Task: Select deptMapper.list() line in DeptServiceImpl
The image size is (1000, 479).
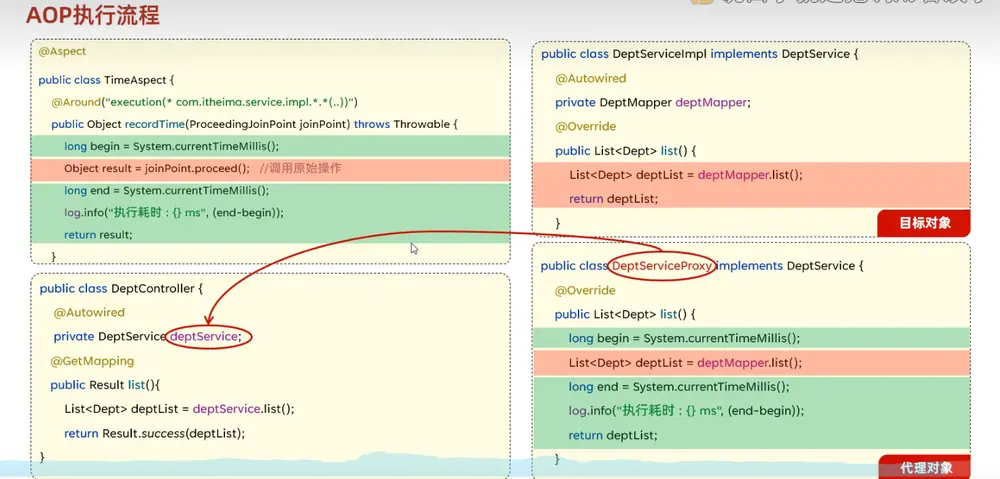Action: [685, 175]
